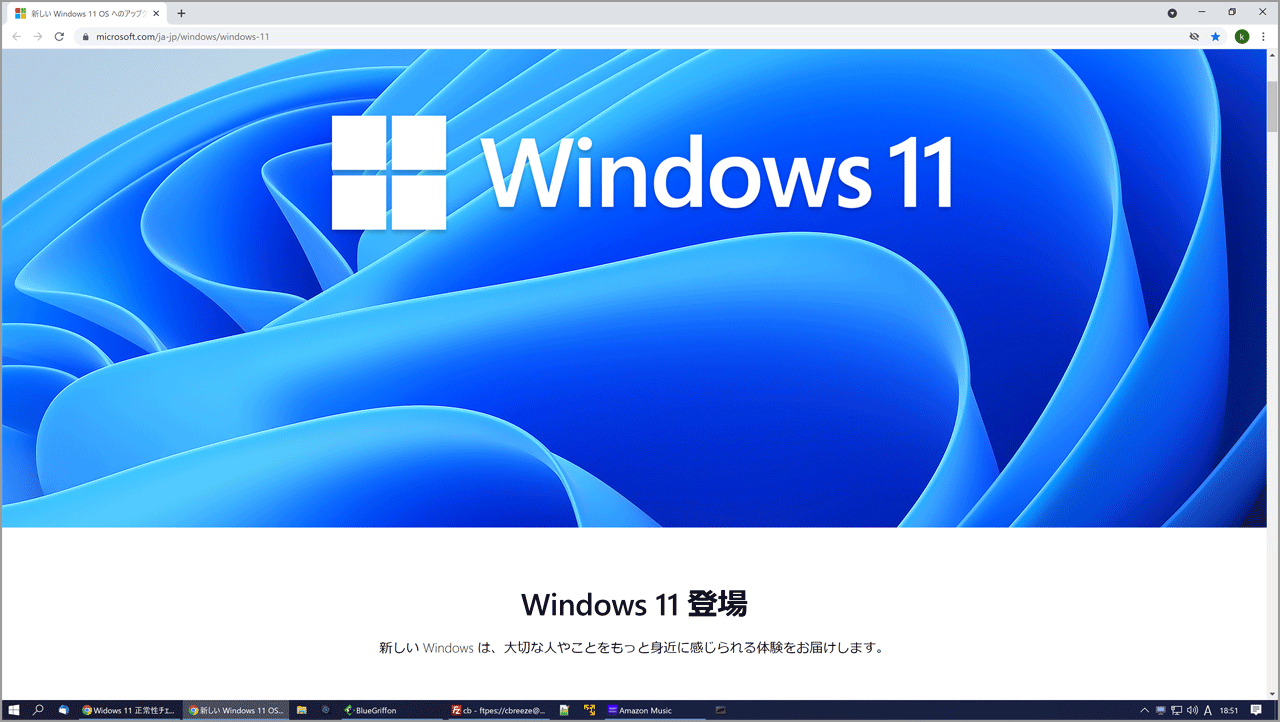This screenshot has width=1280, height=722.
Task: Click the browser forward arrow
Action: (37, 36)
